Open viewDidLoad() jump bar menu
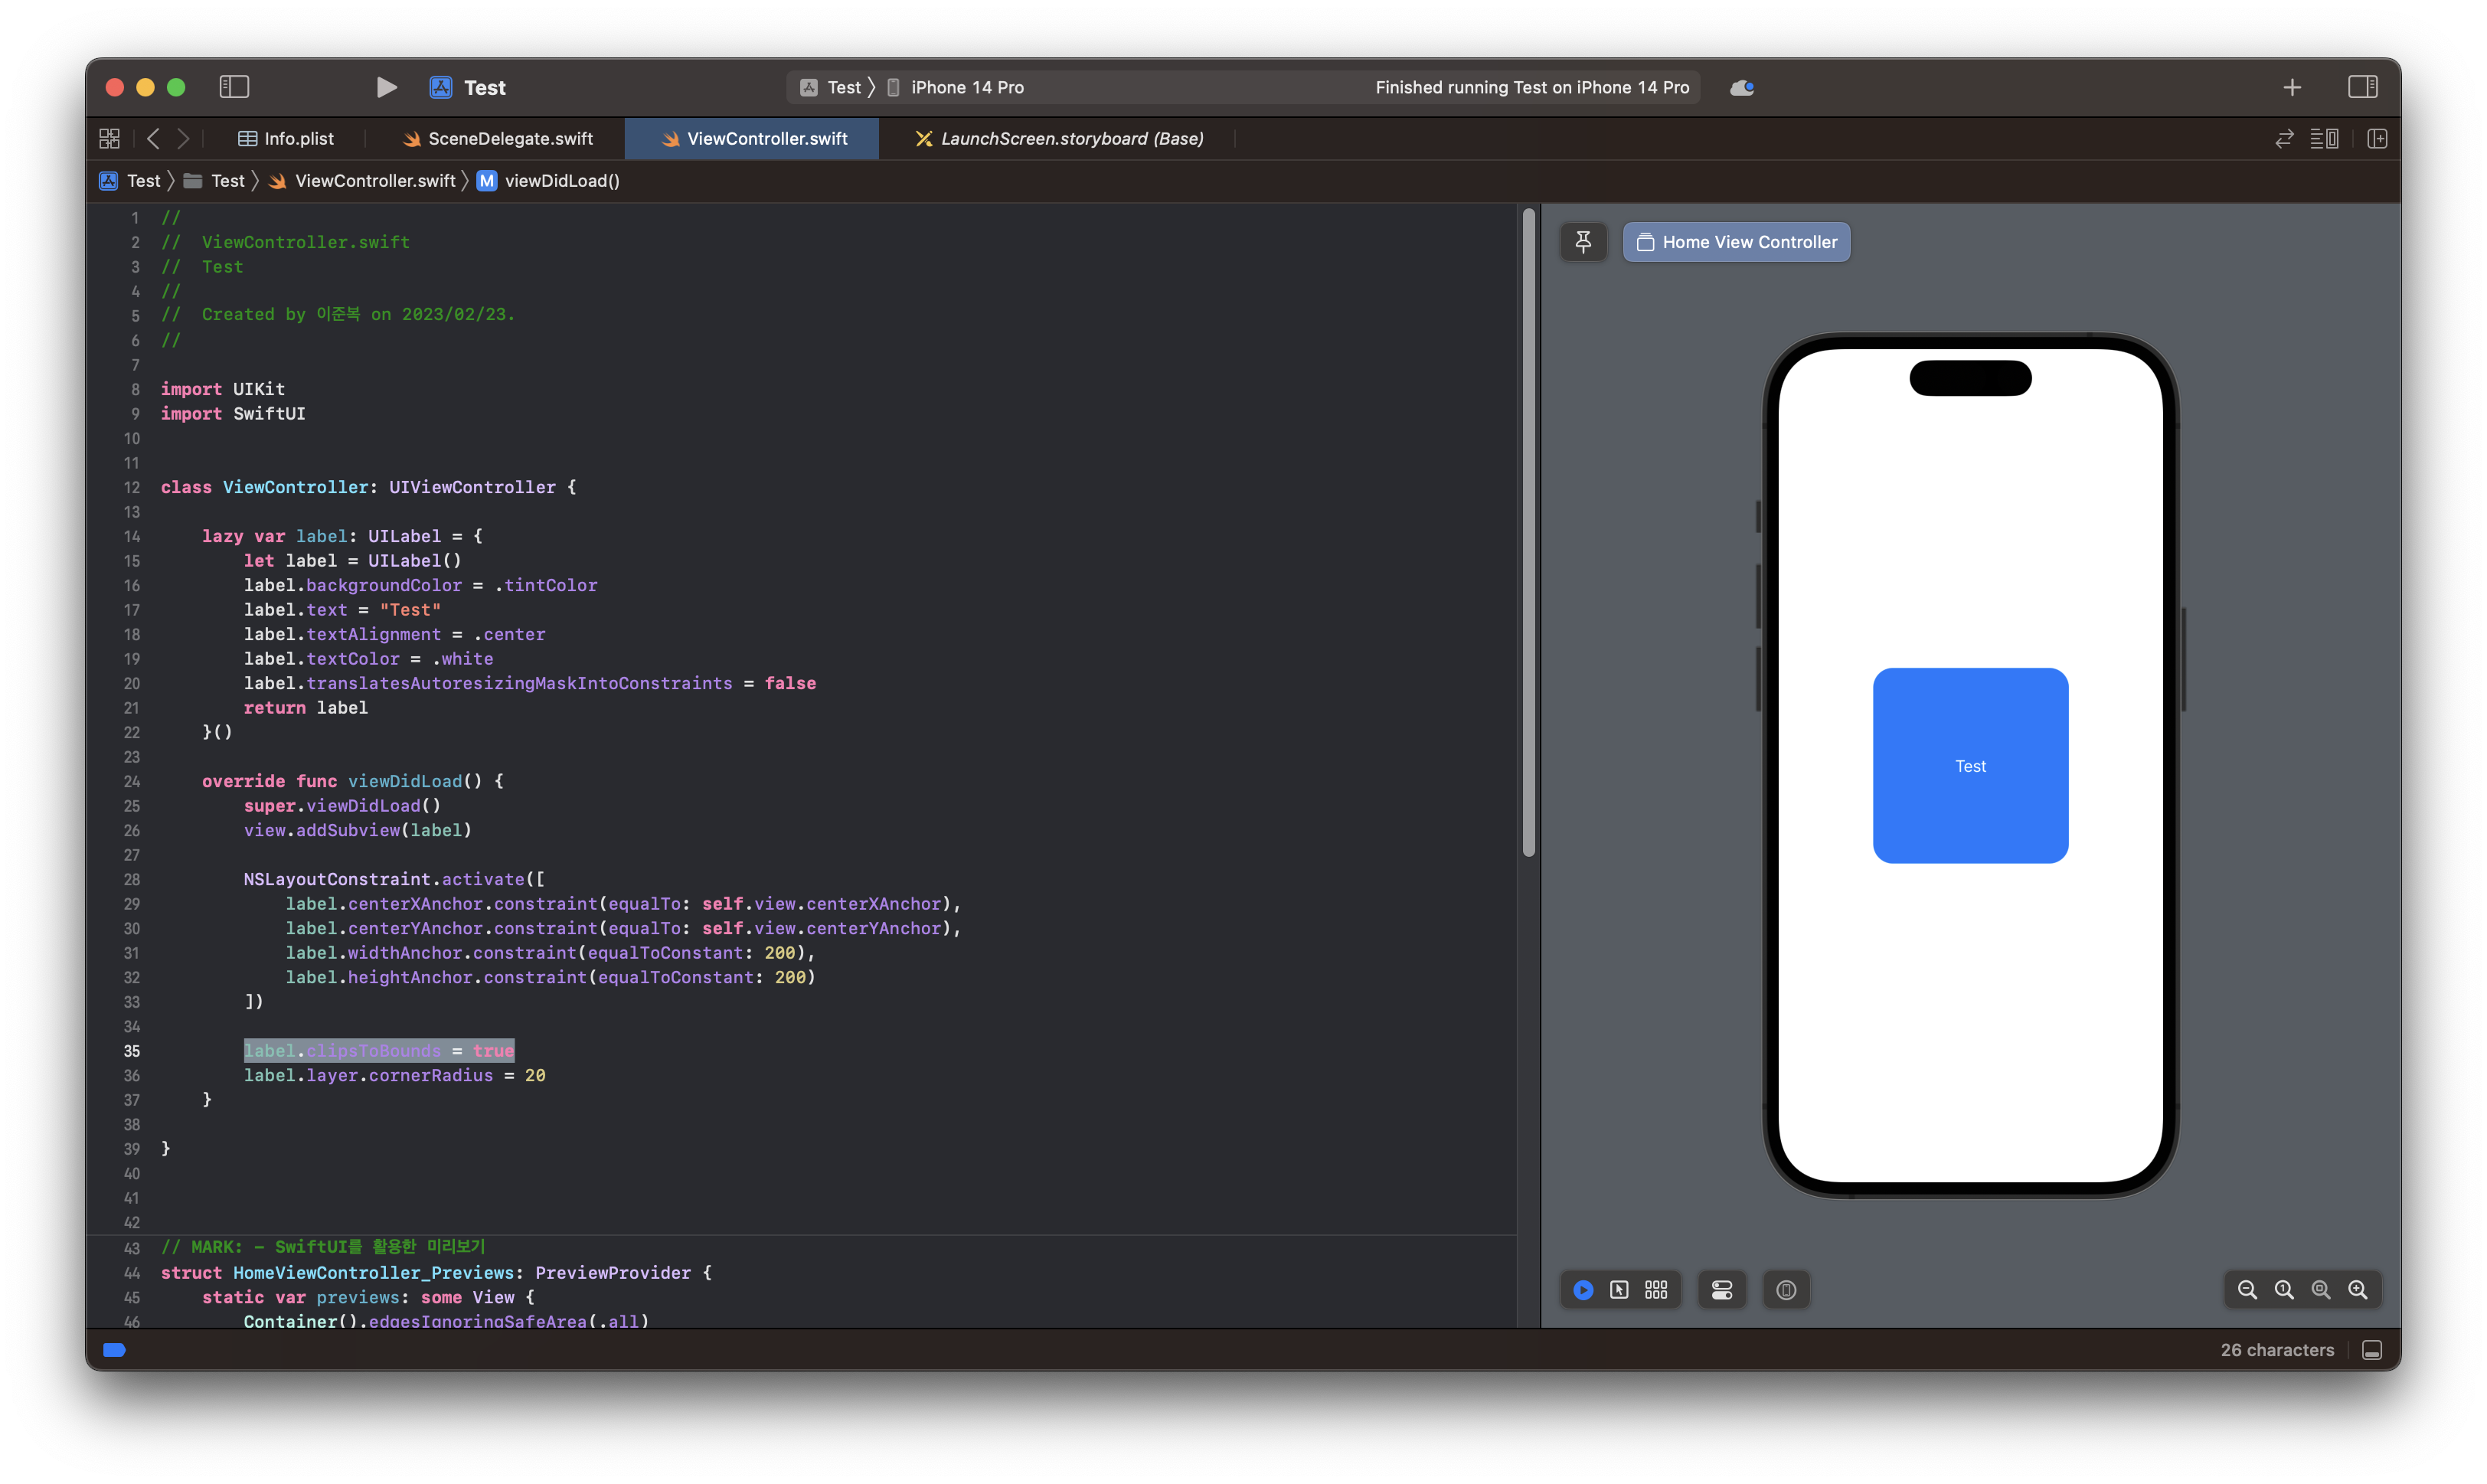The image size is (2487, 1484). pos(561,181)
